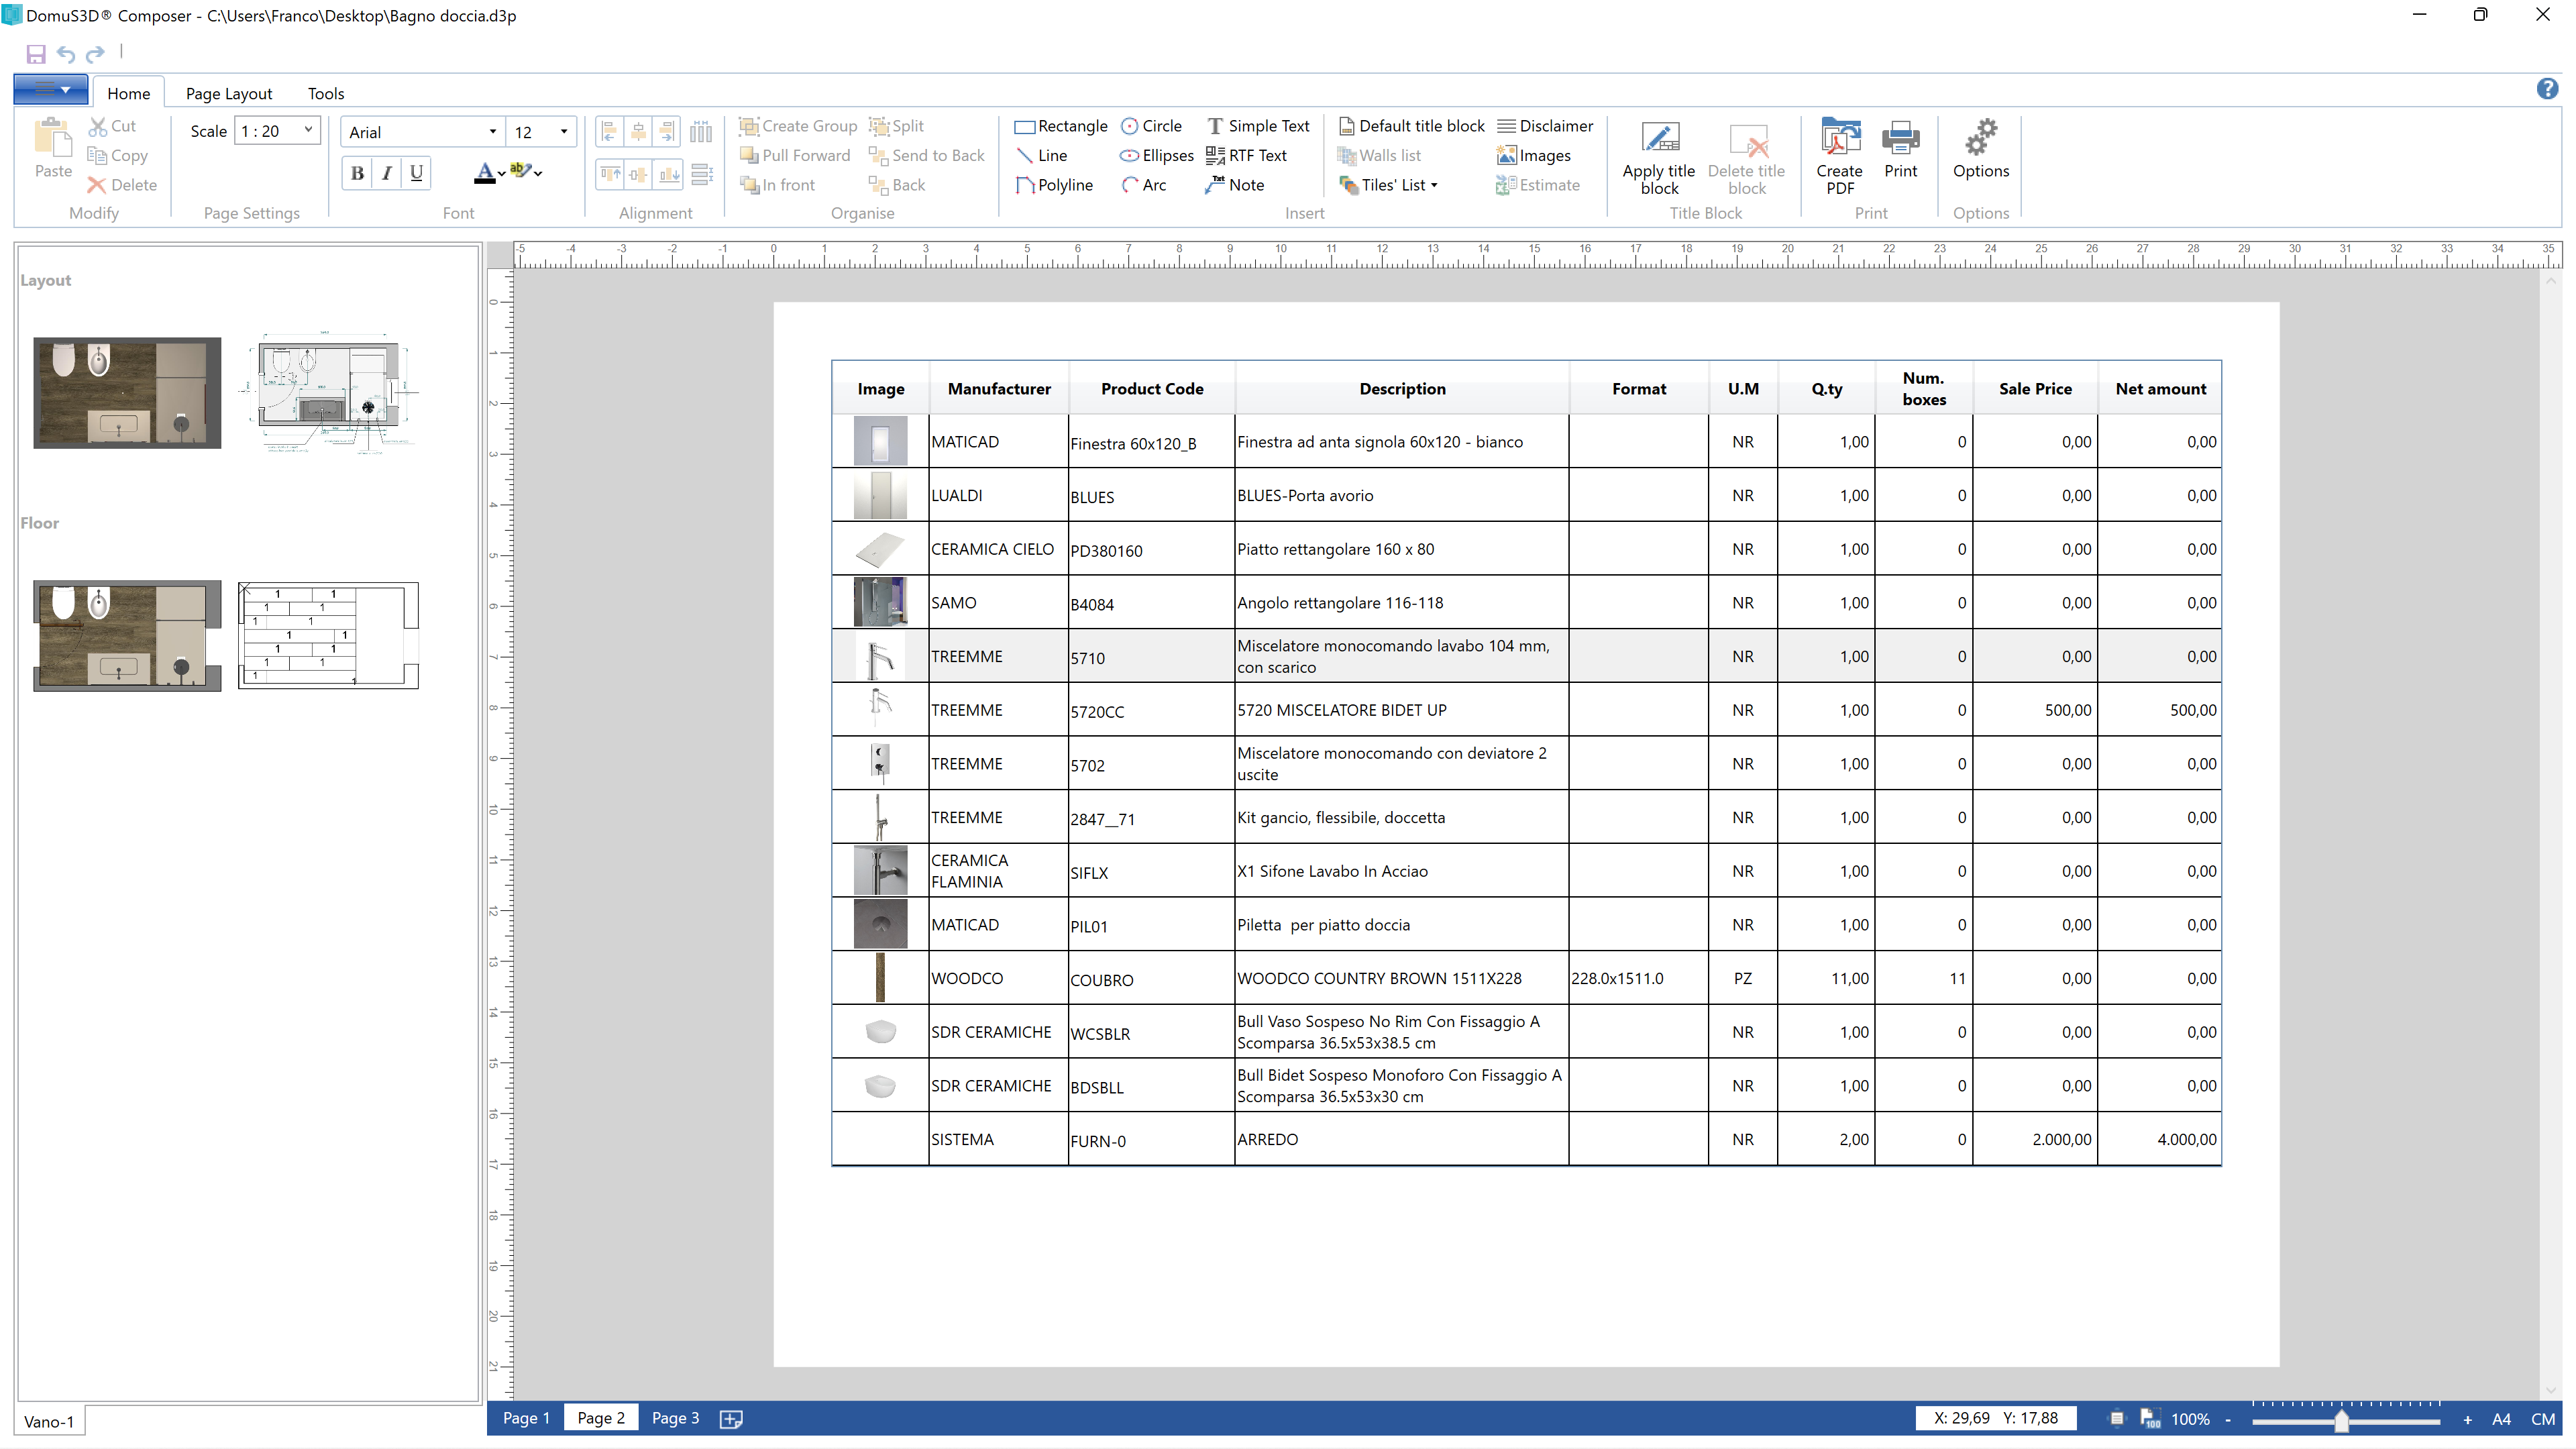Toggle Italic formatting
This screenshot has height=1449, width=2576.
tap(387, 173)
